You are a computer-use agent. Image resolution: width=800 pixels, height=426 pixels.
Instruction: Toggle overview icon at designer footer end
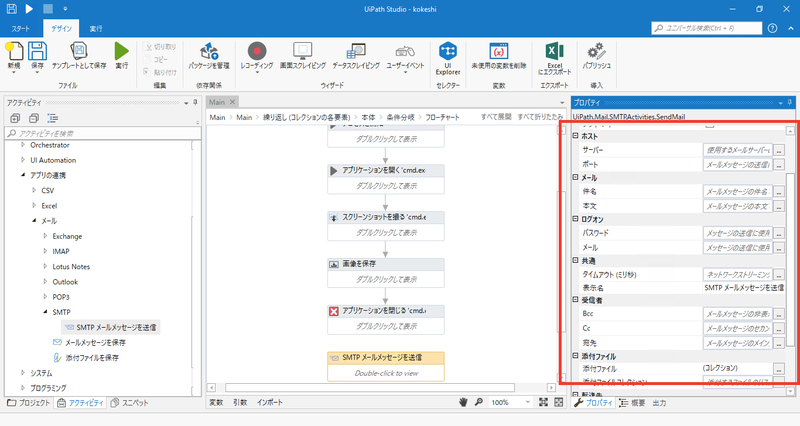point(559,403)
